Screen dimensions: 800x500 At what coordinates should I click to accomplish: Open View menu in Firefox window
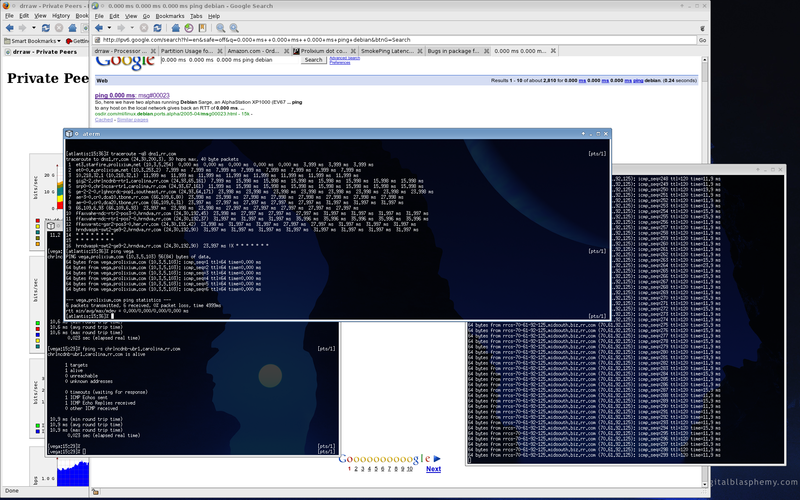pyautogui.click(x=40, y=16)
